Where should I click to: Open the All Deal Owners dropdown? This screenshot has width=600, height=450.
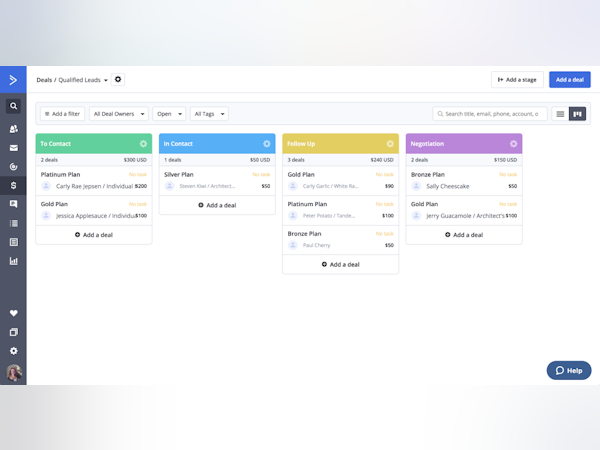point(119,114)
